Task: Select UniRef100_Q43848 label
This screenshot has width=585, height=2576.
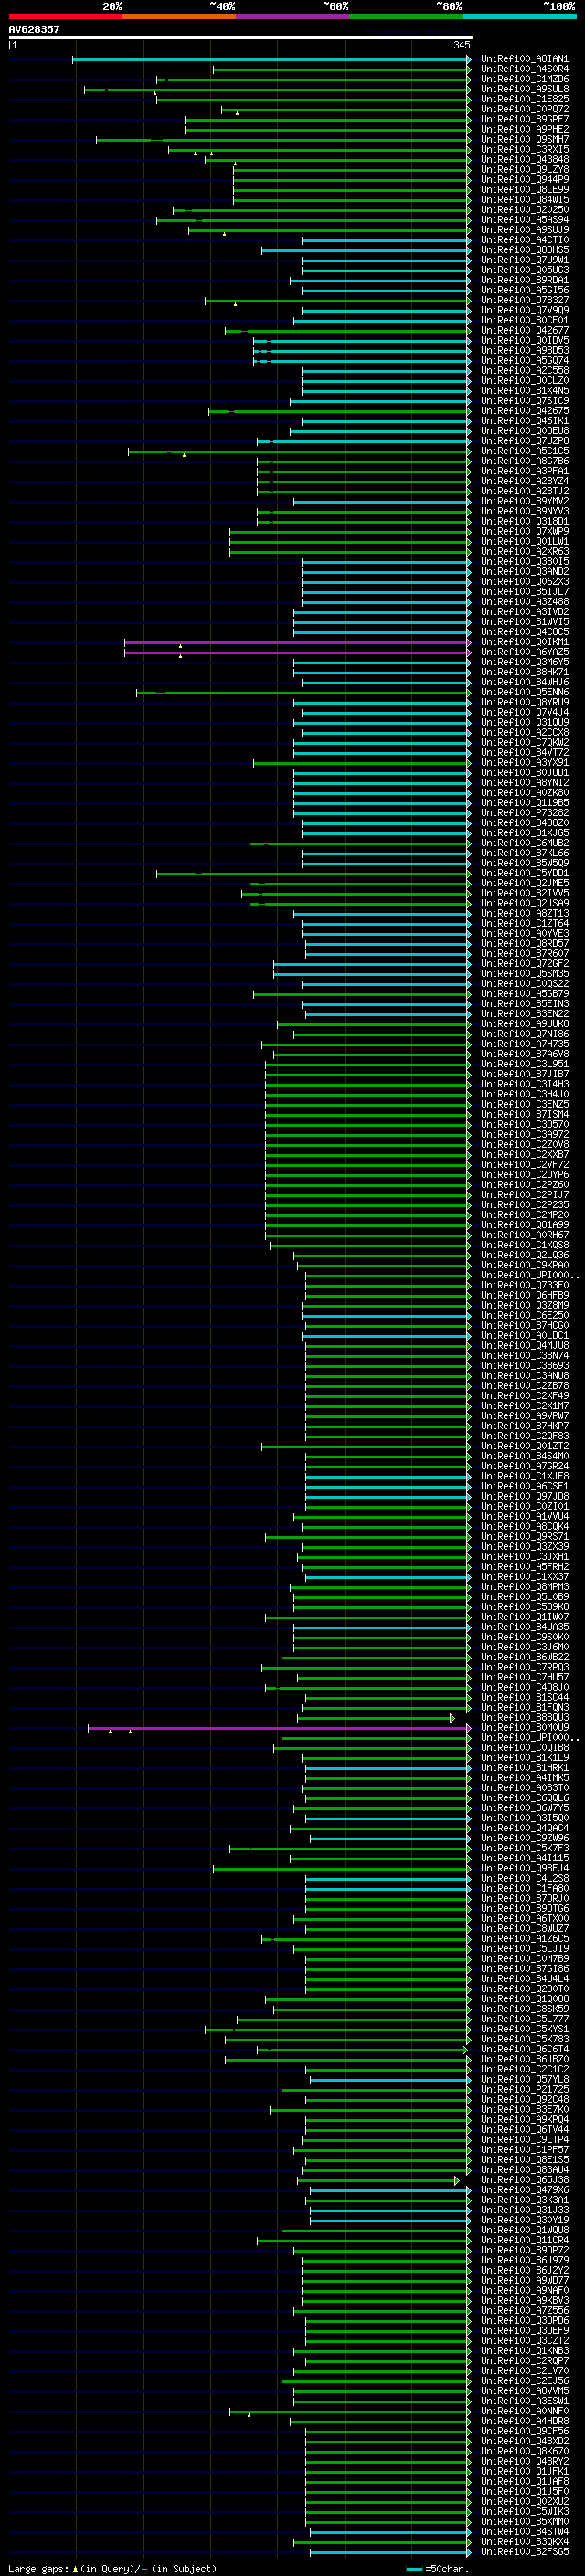Action: click(x=525, y=160)
